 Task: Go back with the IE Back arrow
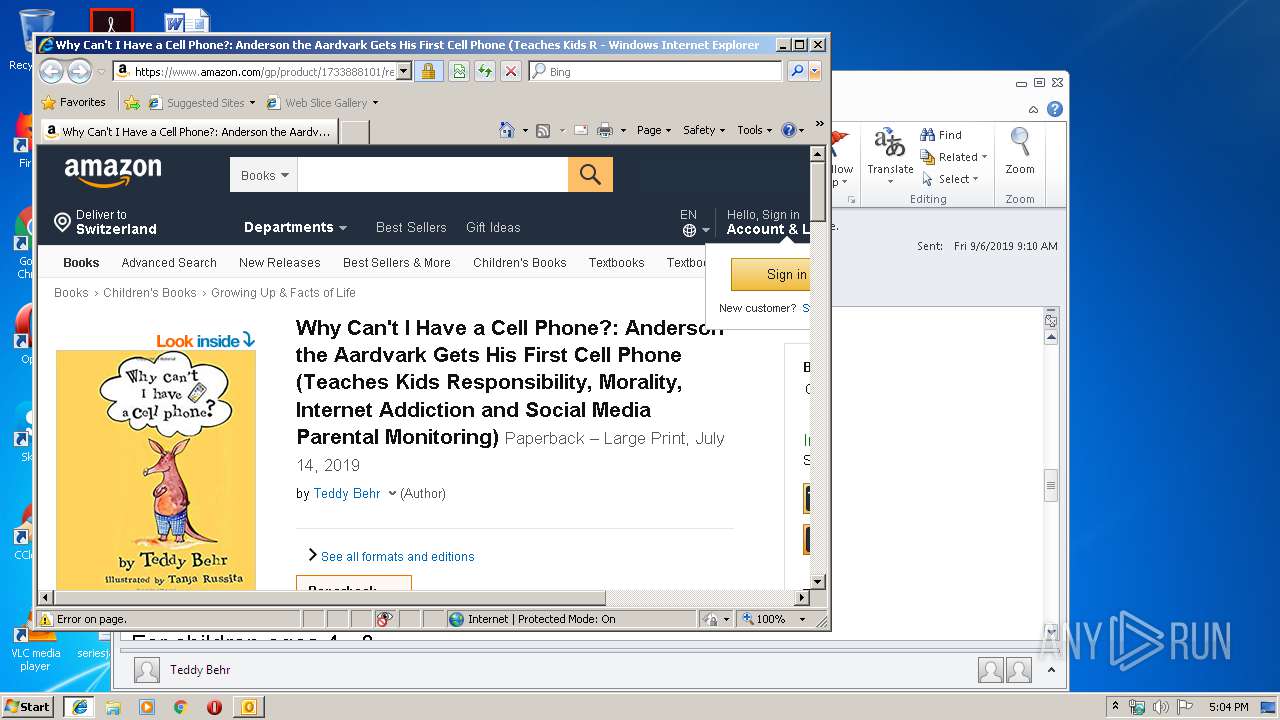pyautogui.click(x=52, y=71)
